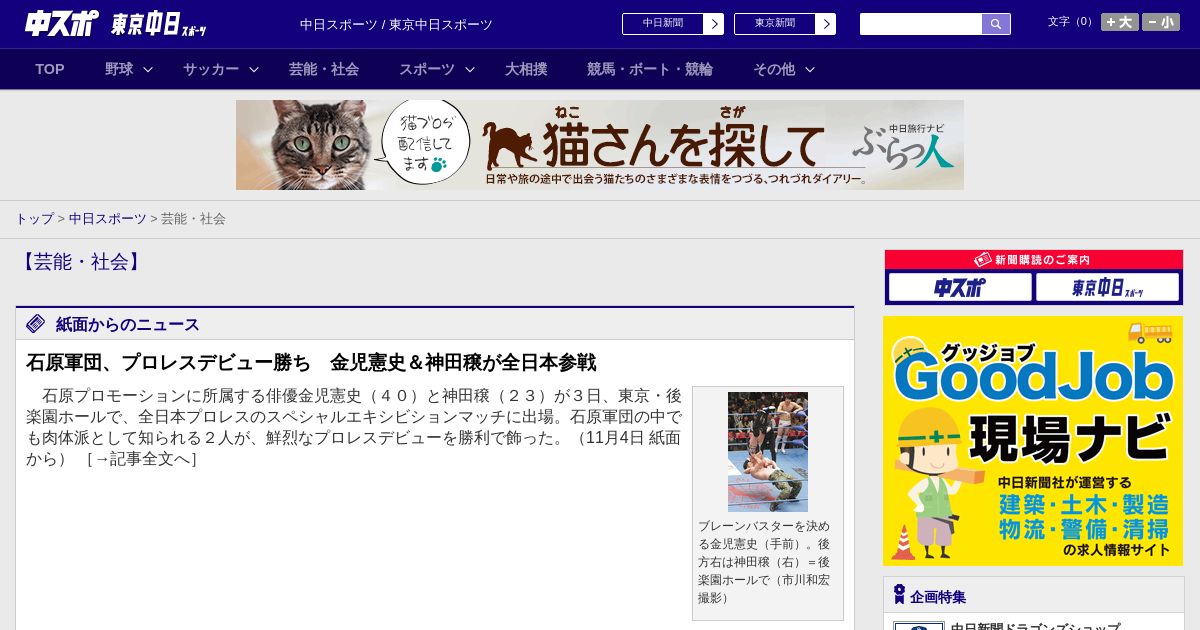The image size is (1200, 630).
Task: Open the サッカー navigation menu
Action: 211,69
